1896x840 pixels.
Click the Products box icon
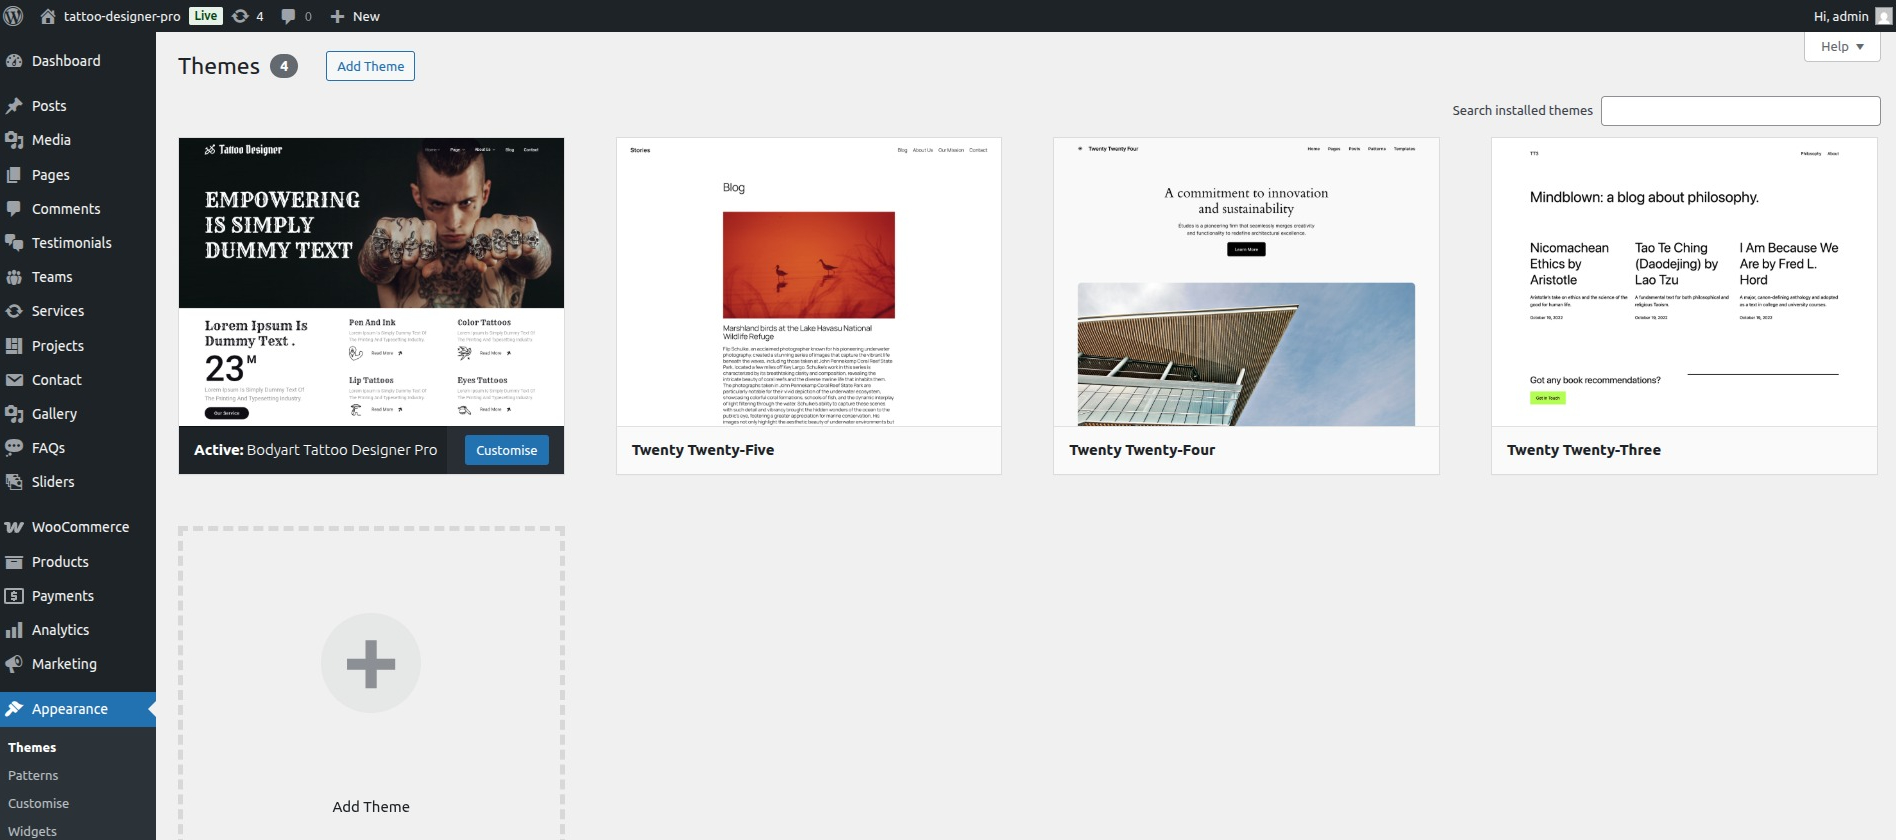(x=14, y=562)
